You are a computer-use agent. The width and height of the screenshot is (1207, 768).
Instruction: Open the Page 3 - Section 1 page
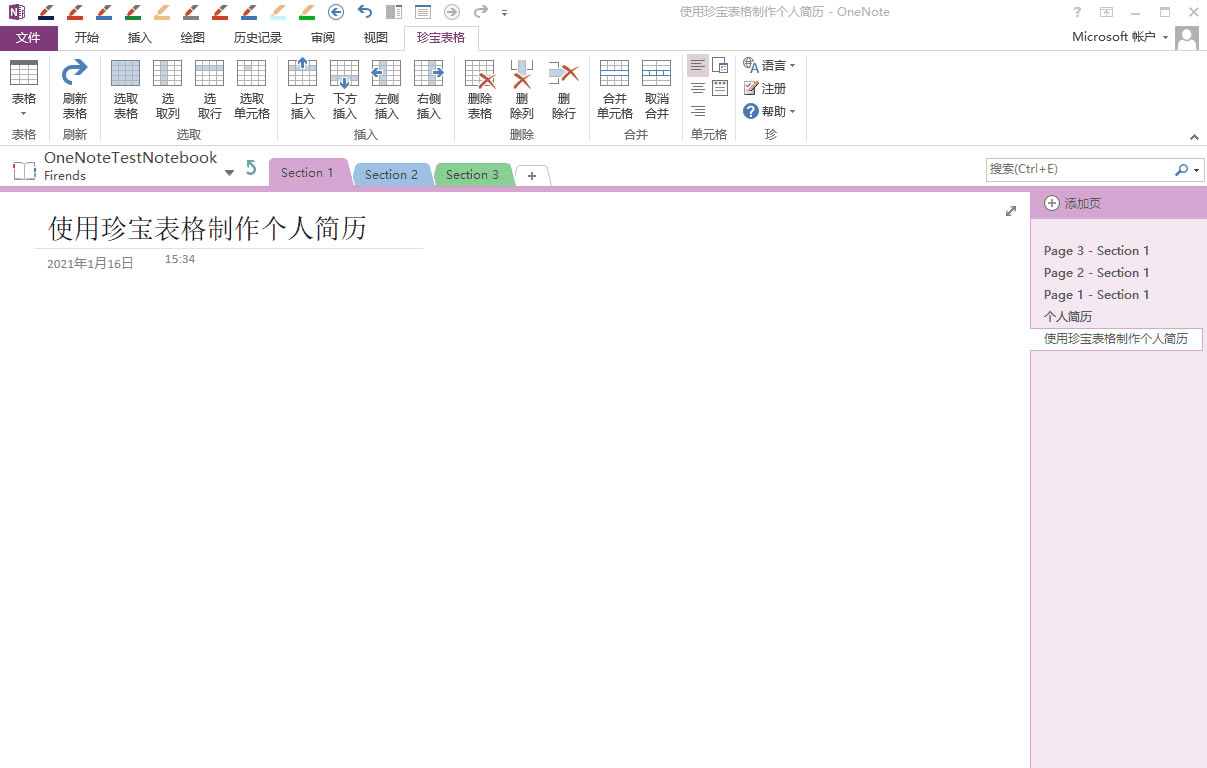[x=1095, y=250]
